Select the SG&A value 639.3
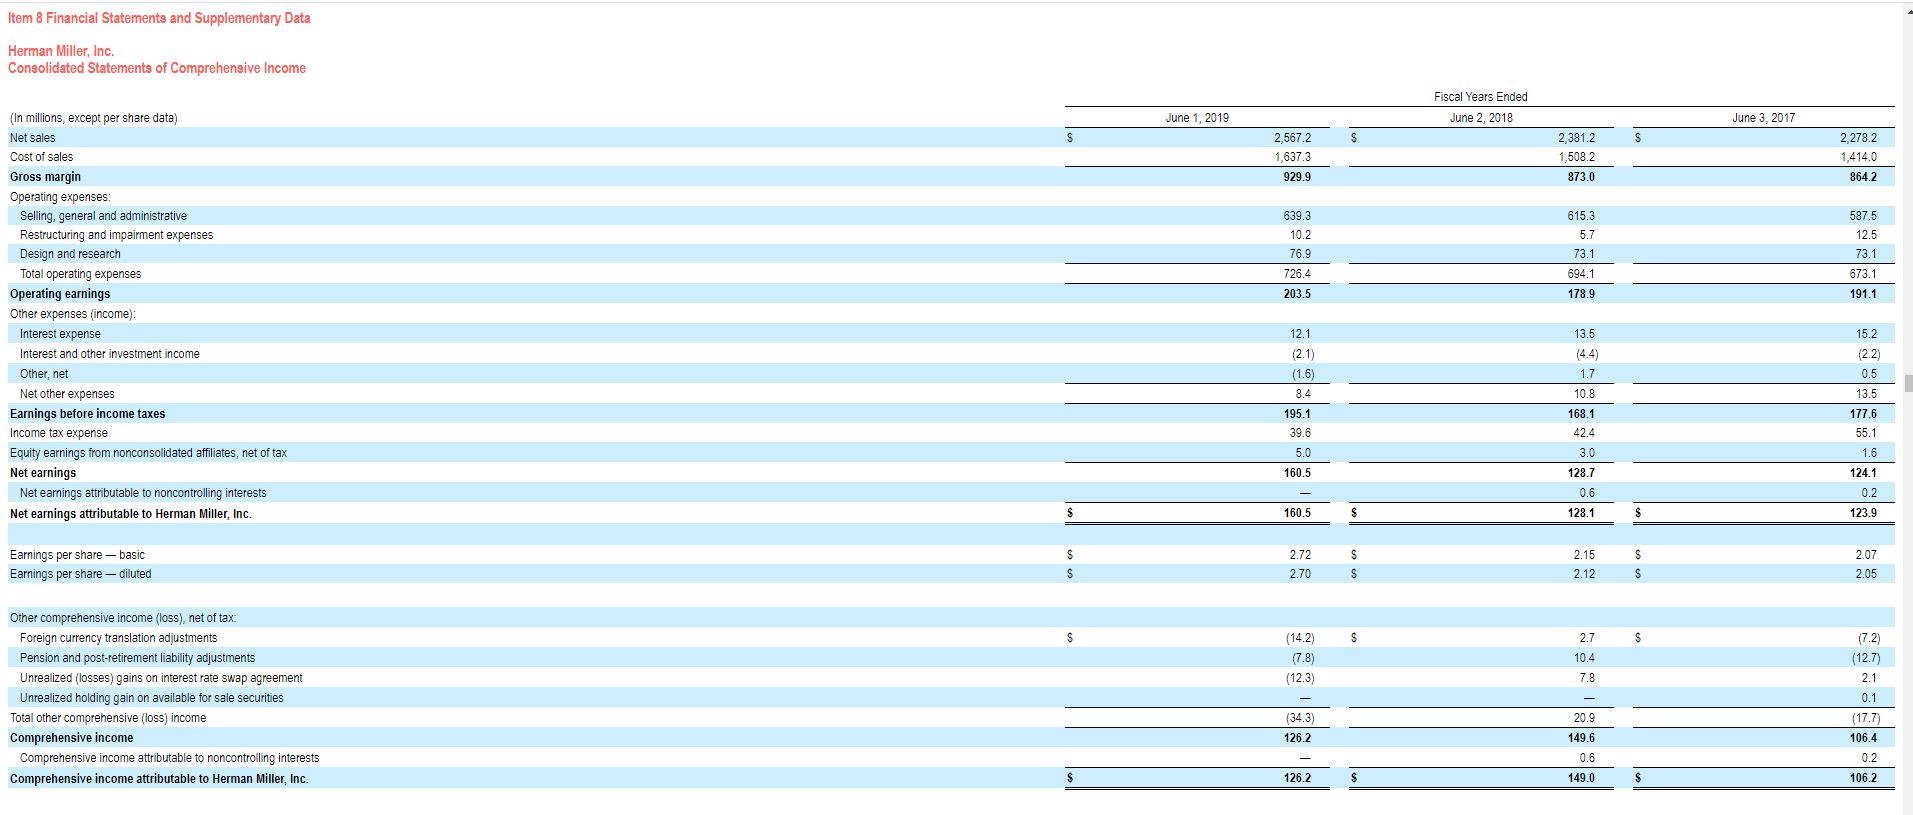 click(1297, 216)
